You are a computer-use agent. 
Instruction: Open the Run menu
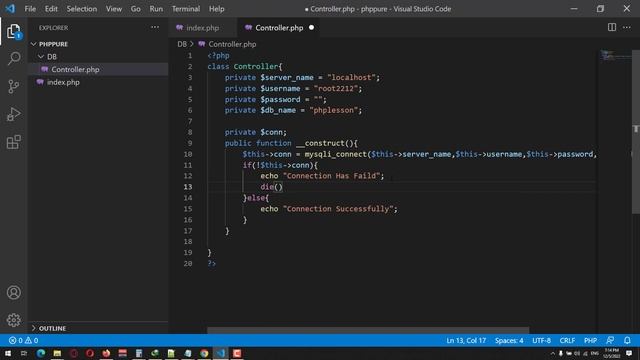(156, 9)
